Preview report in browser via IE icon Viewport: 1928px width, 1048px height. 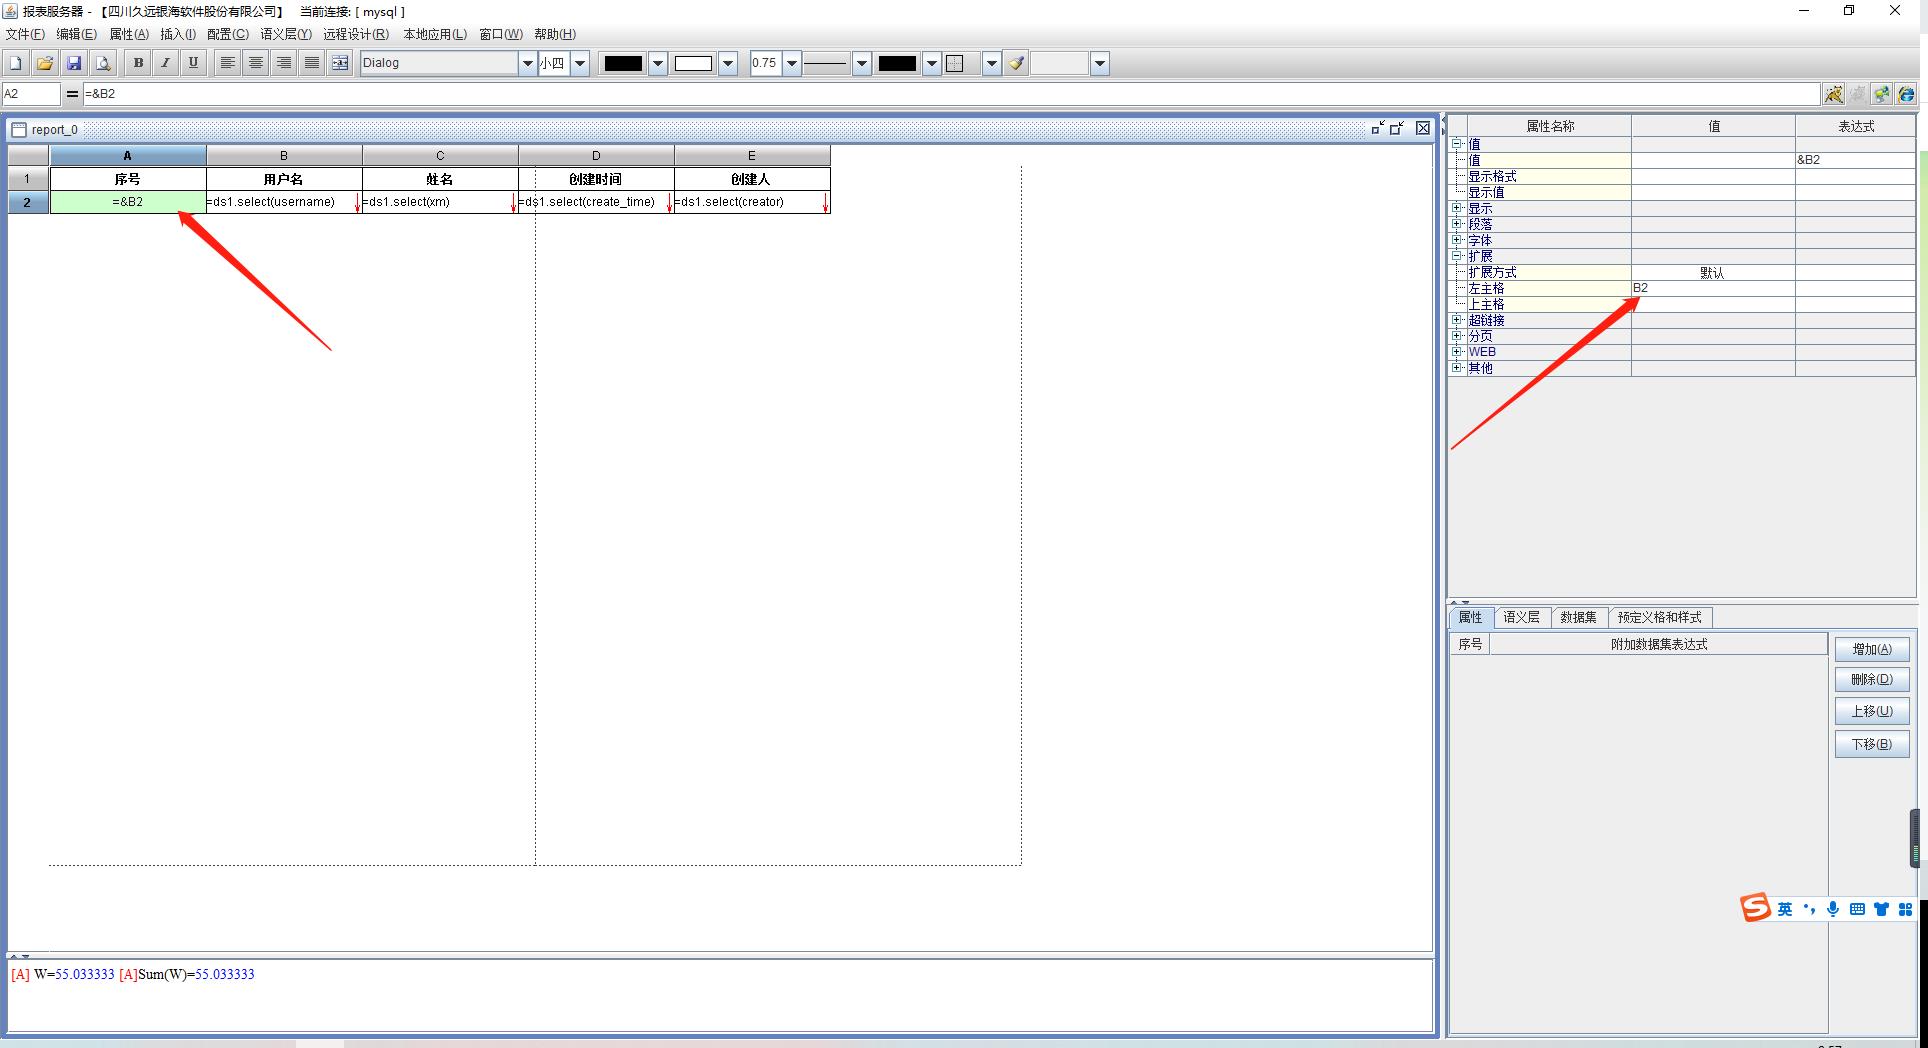click(1906, 94)
